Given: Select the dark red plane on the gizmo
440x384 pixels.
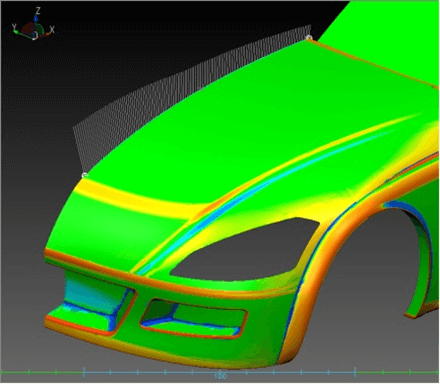Looking at the screenshot, I should [x=28, y=29].
